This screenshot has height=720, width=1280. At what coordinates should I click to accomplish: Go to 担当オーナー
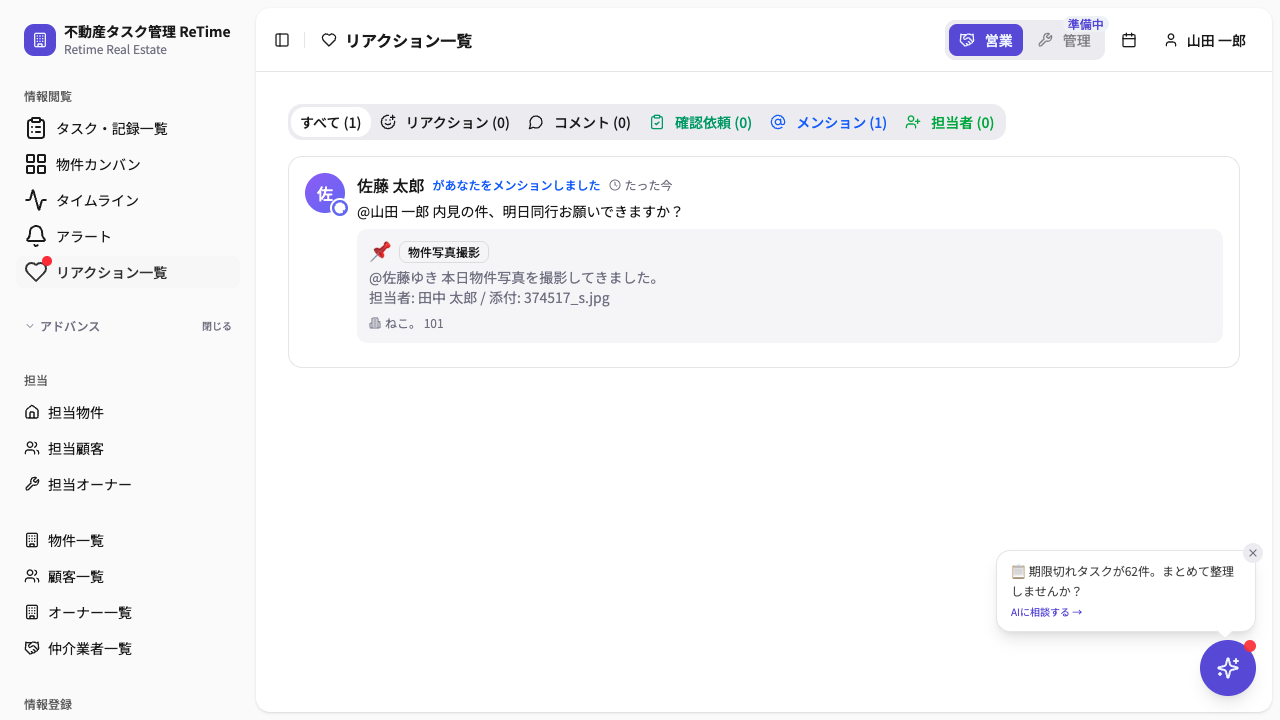[128, 484]
